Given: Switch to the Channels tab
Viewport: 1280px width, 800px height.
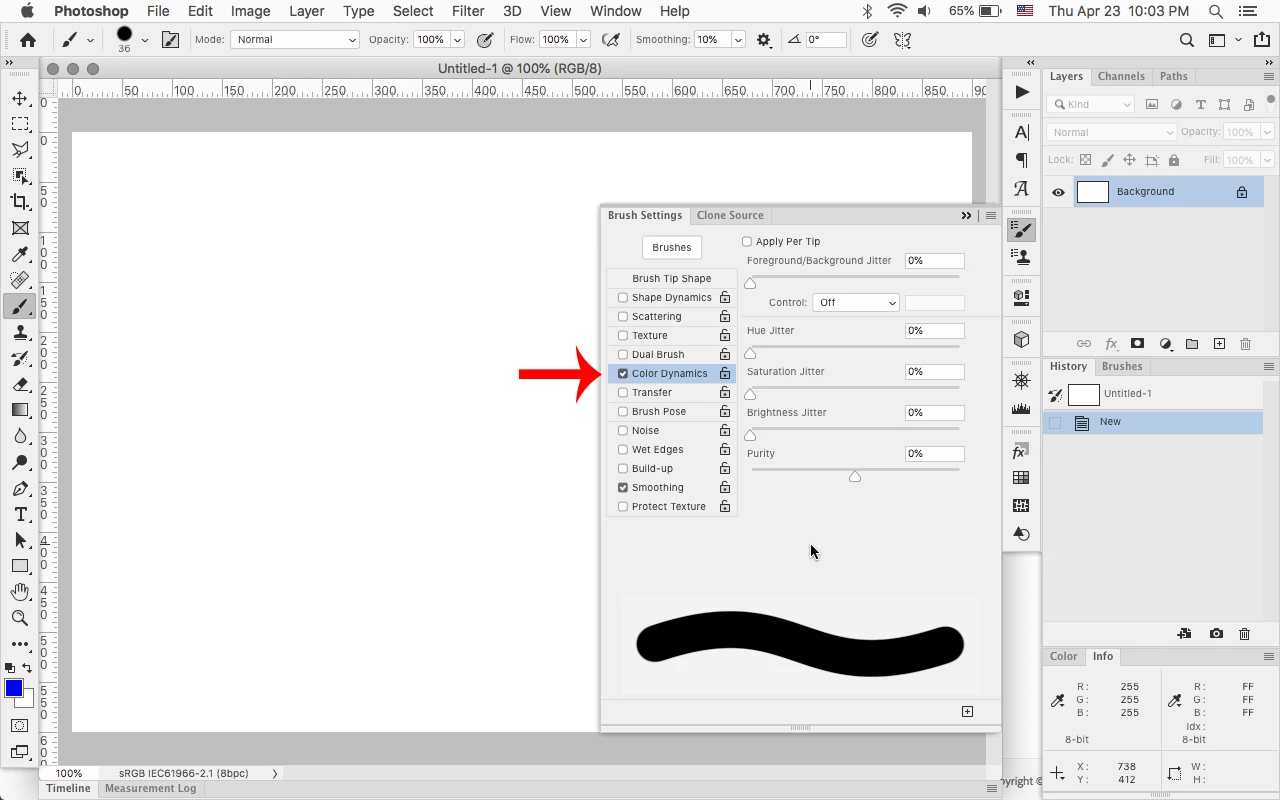Looking at the screenshot, I should pos(1121,76).
